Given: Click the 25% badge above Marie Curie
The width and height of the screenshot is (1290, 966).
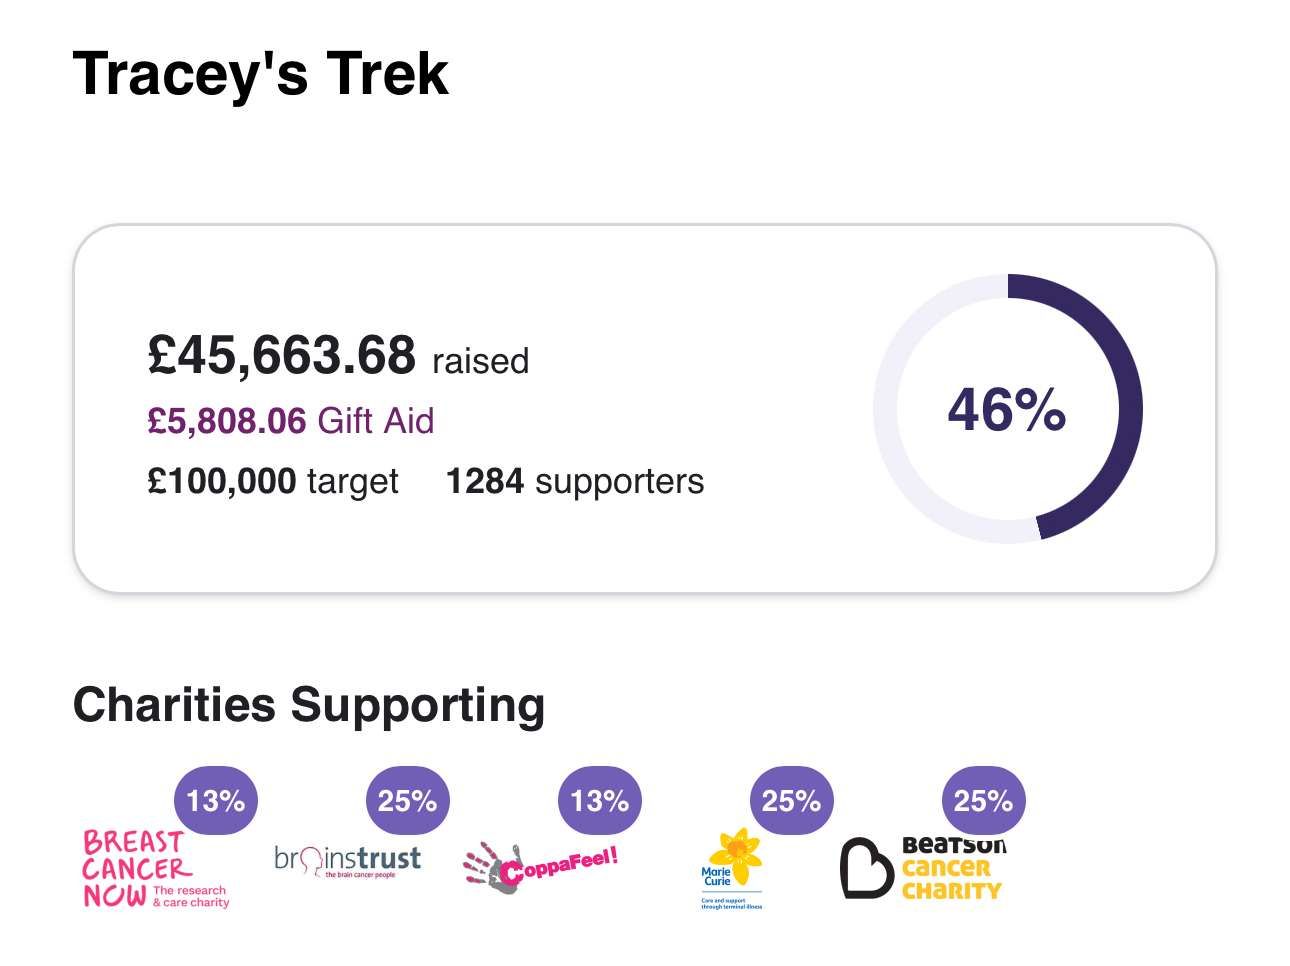Looking at the screenshot, I should click(x=791, y=801).
